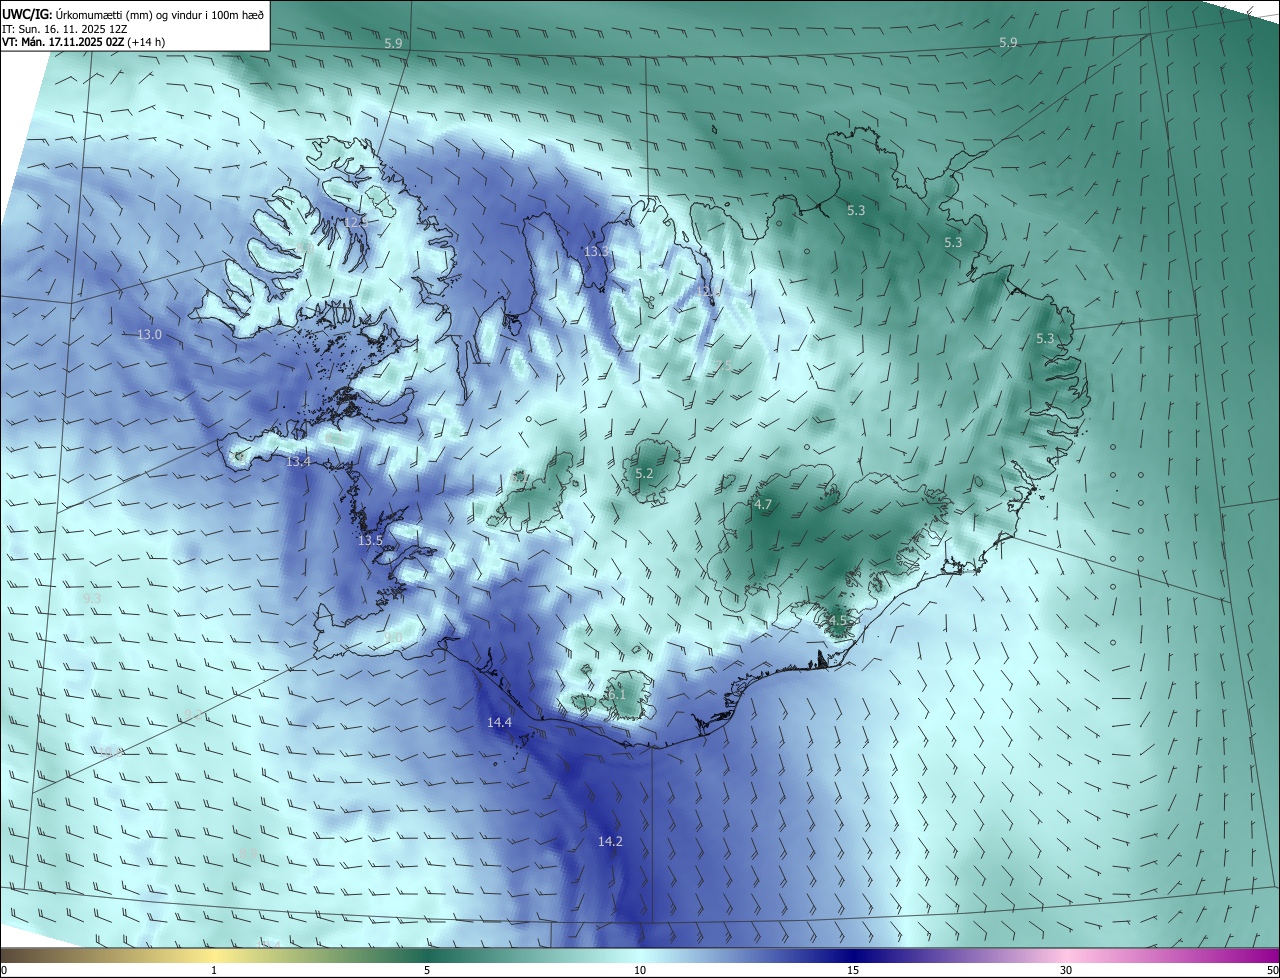Click the 15 tick on the color scale

(x=853, y=970)
